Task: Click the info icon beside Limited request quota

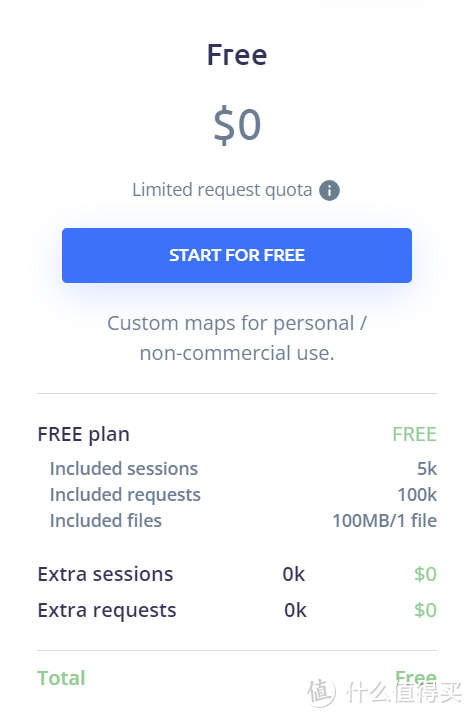Action: coord(329,190)
